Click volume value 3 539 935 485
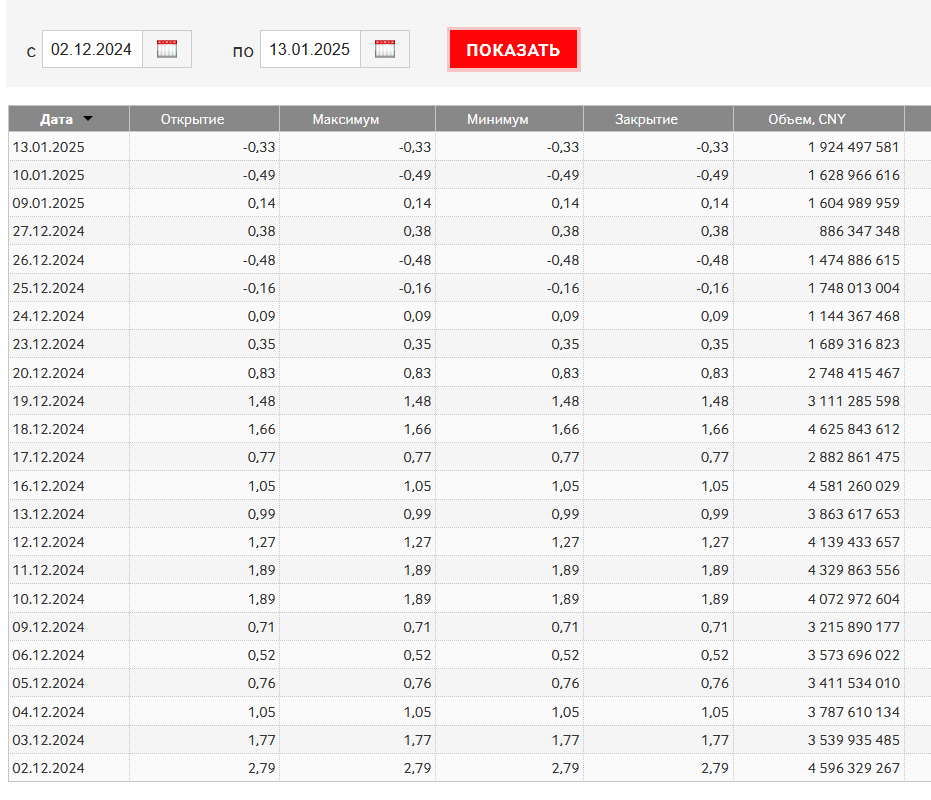Screen dimensions: 931x800 tap(853, 739)
